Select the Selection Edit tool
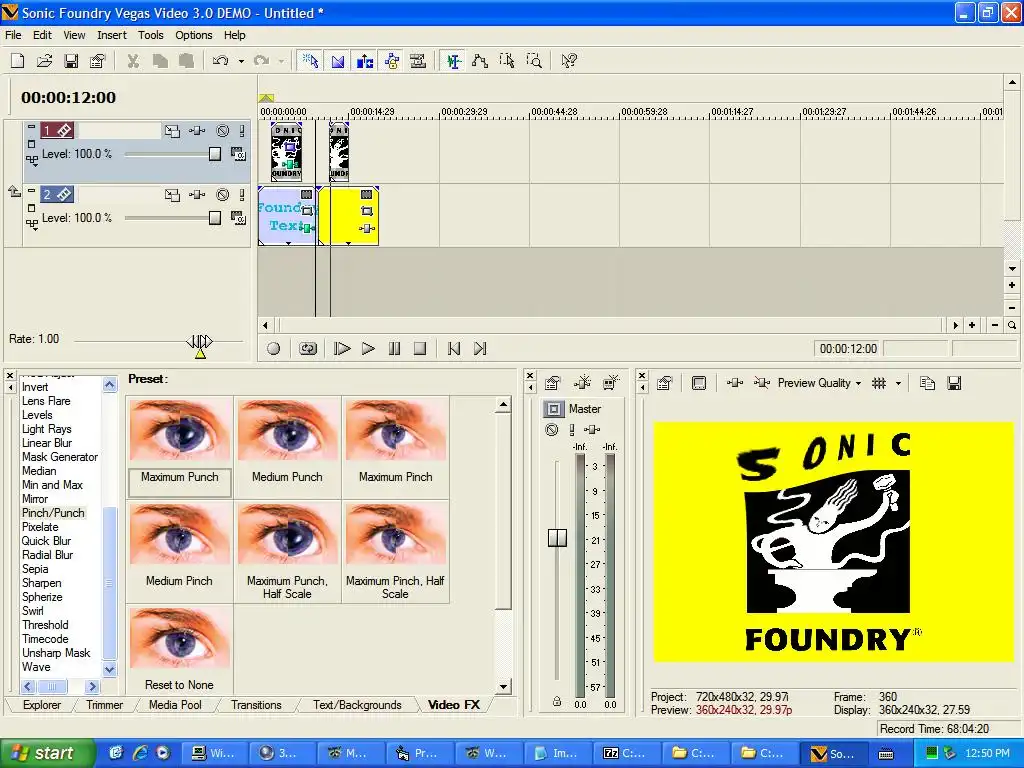 click(x=507, y=61)
